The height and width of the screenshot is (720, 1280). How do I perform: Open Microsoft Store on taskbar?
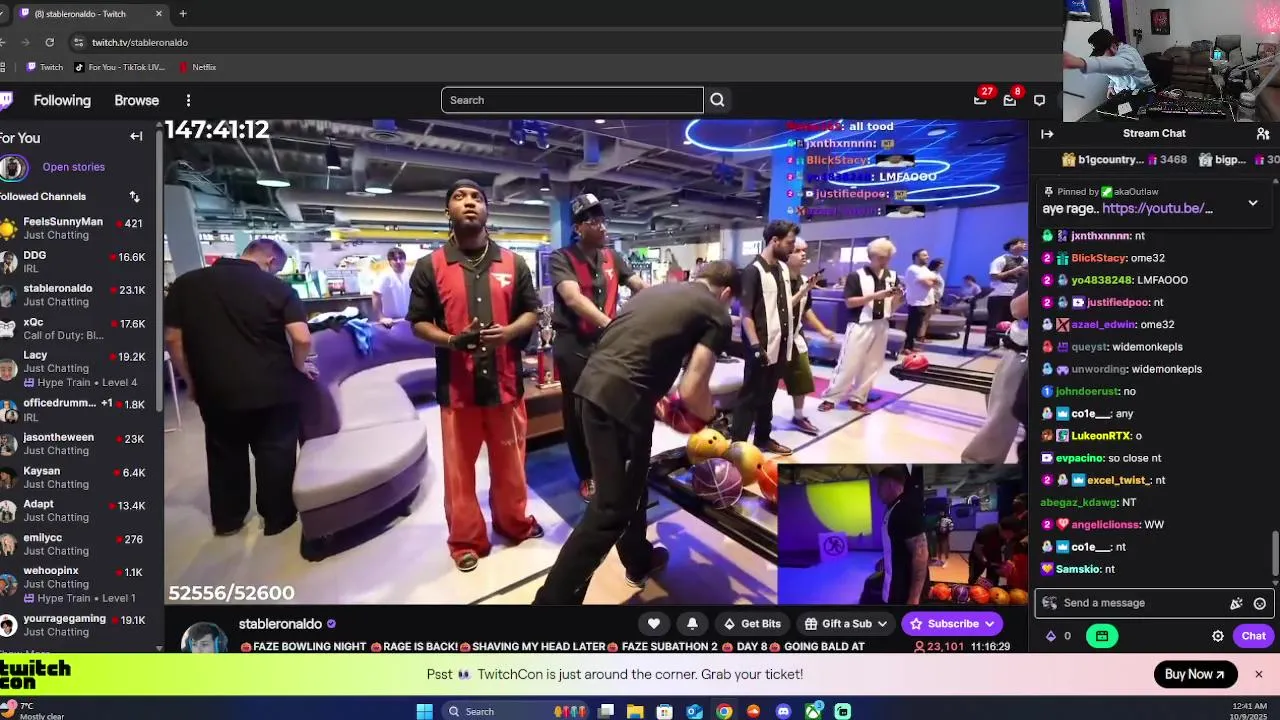tap(664, 711)
